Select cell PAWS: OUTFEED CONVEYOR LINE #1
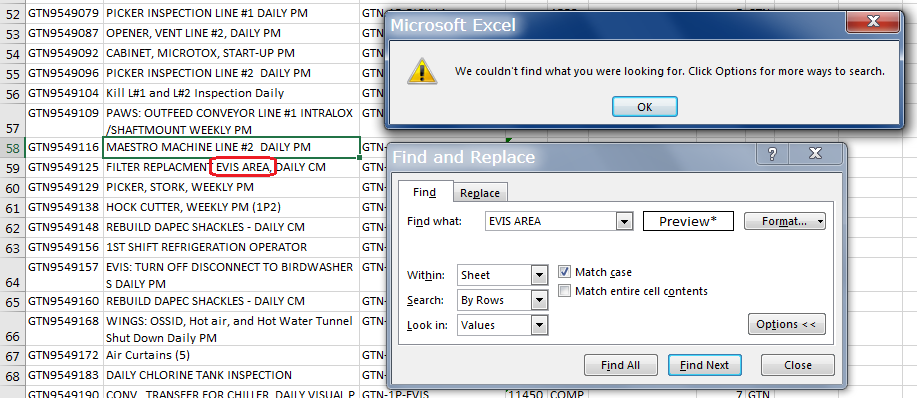This screenshot has height=398, width=917. tap(231, 120)
